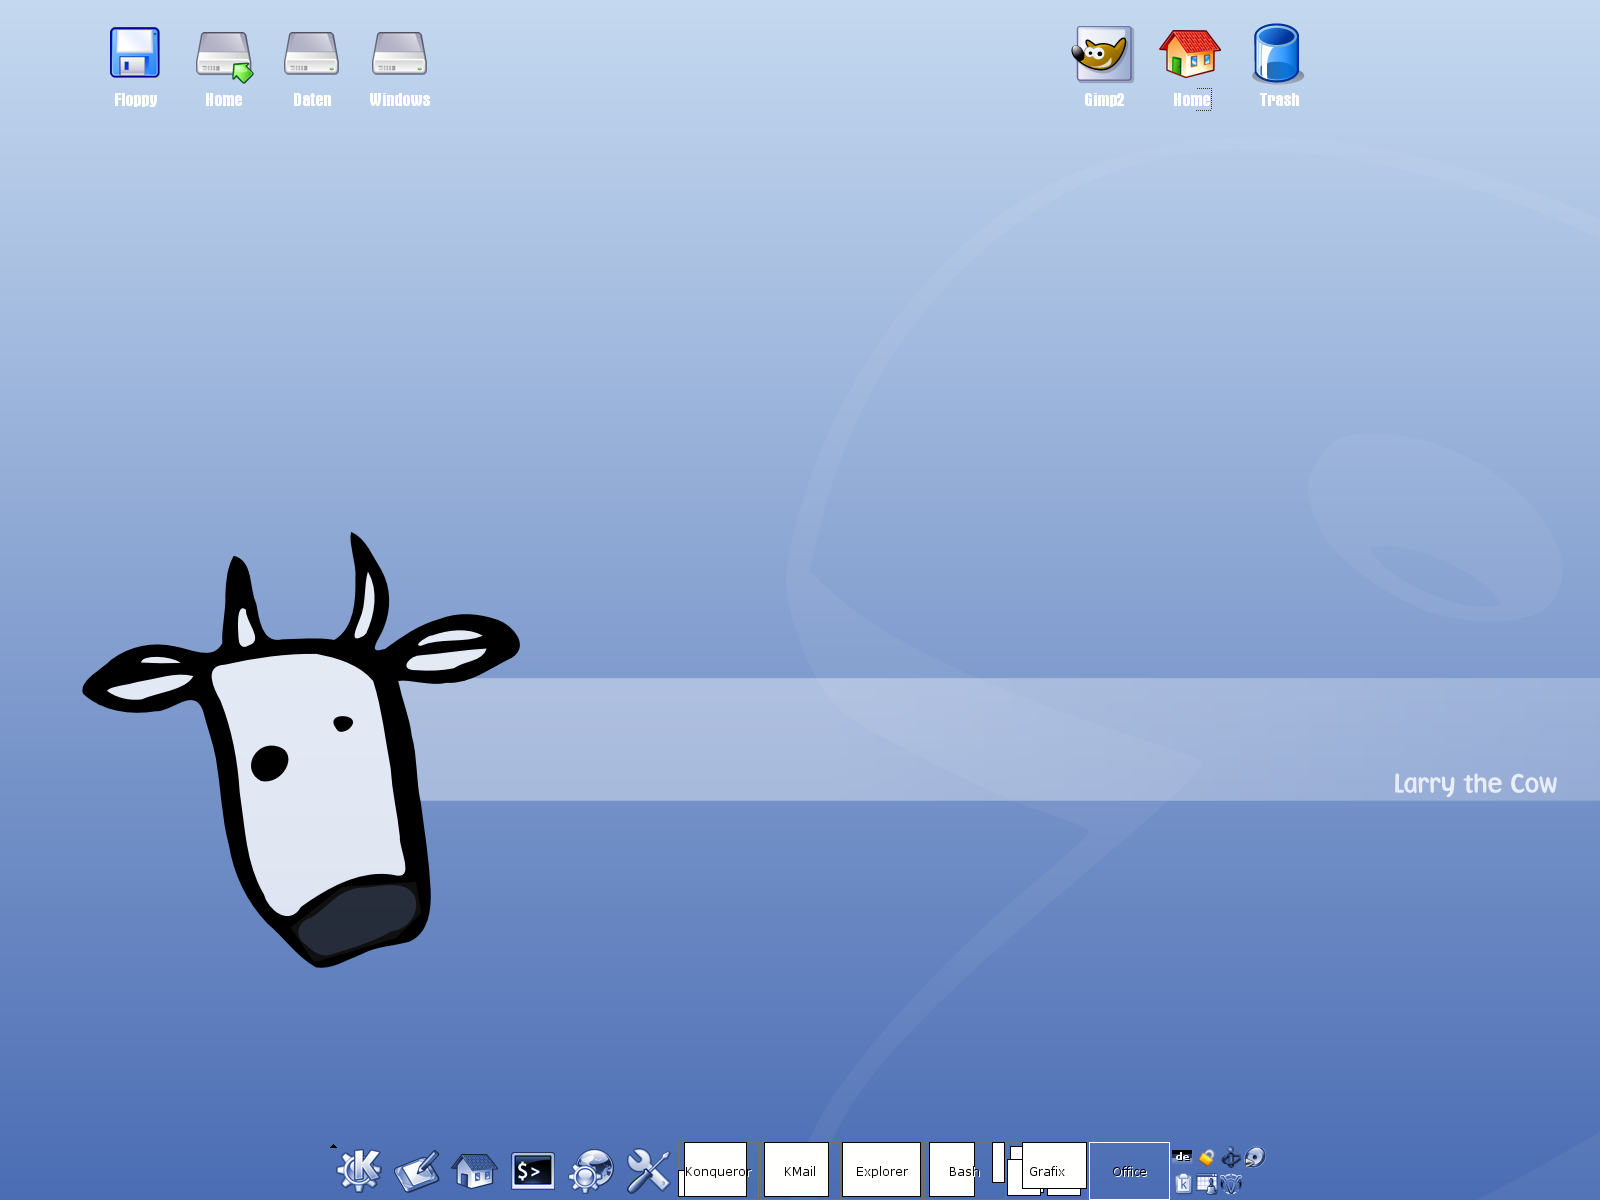Open the KDE K menu launcher
Viewport: 1600px width, 1200px height.
(359, 1170)
